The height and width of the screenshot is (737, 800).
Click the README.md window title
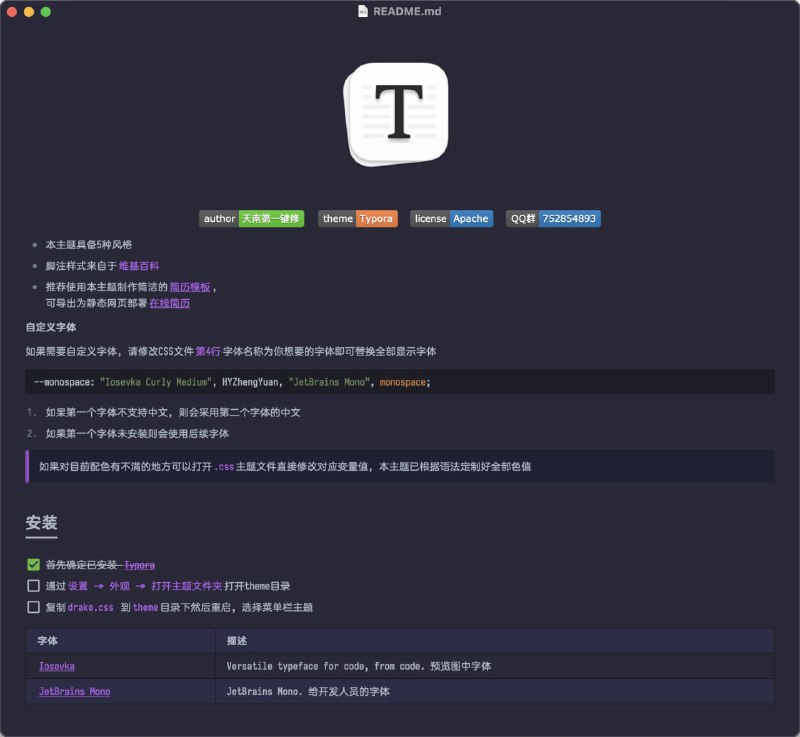(407, 11)
